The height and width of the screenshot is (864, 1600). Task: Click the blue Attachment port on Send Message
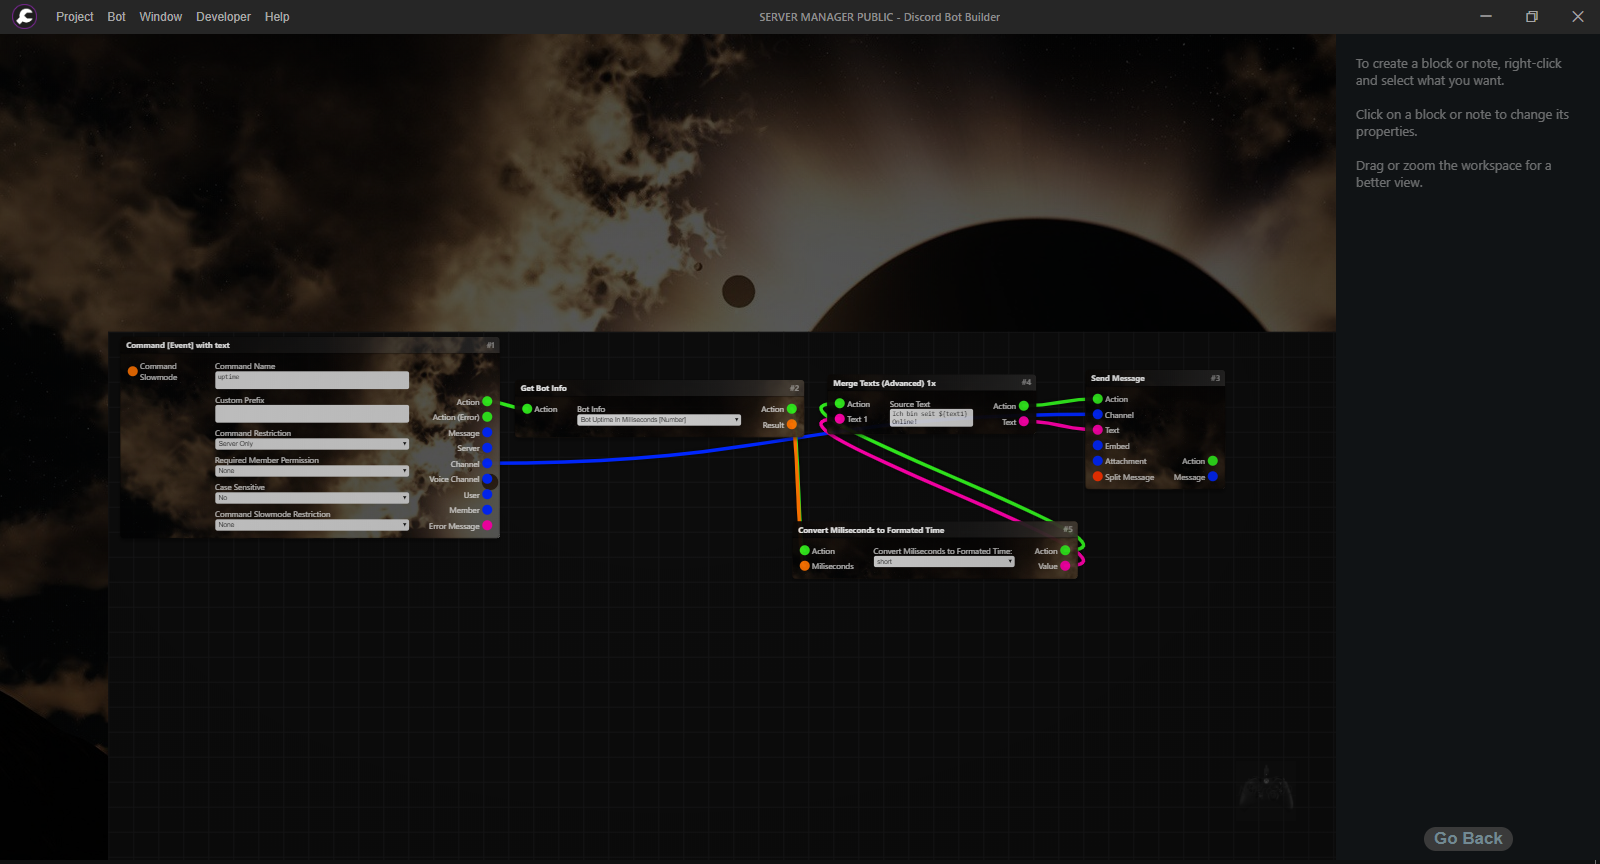1097,461
